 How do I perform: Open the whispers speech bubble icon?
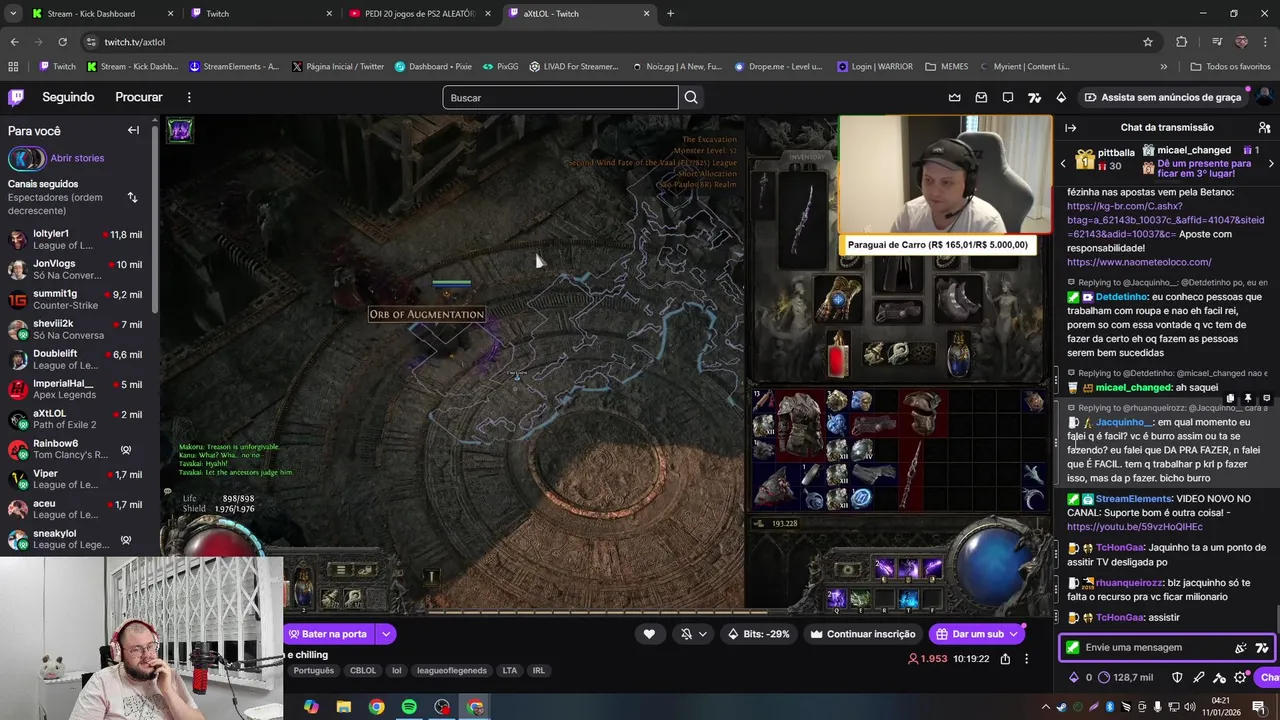pyautogui.click(x=1008, y=97)
